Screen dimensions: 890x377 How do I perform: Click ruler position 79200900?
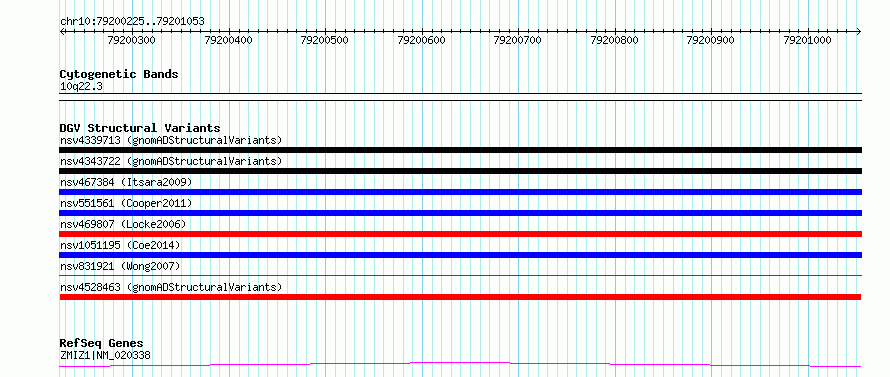pos(711,40)
